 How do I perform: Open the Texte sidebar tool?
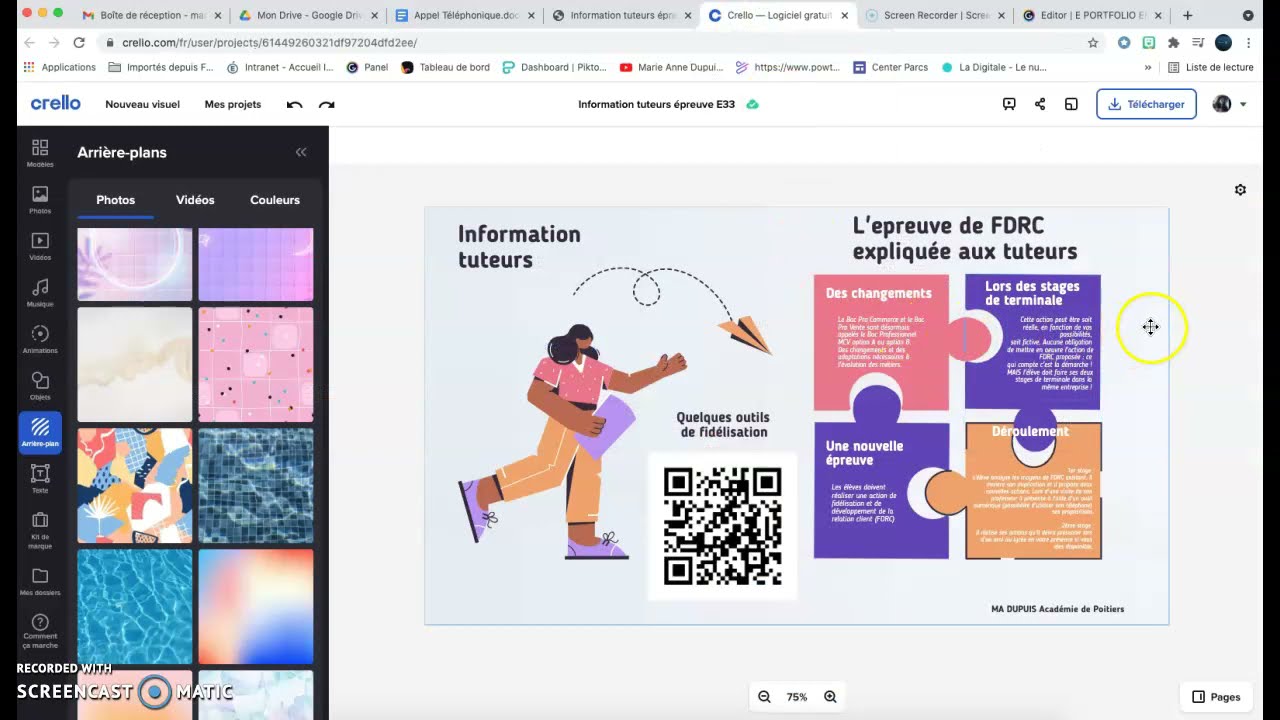[x=40, y=479]
